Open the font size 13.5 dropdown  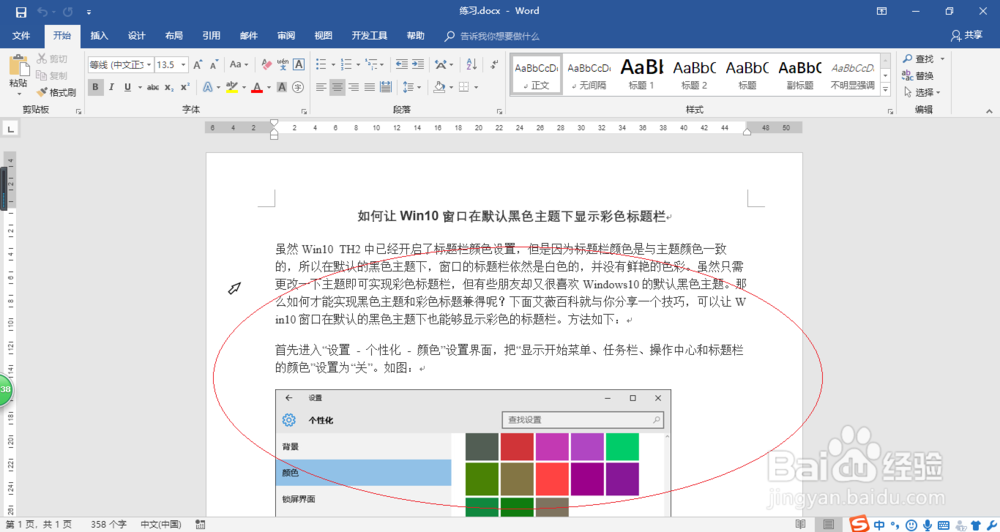pos(184,64)
